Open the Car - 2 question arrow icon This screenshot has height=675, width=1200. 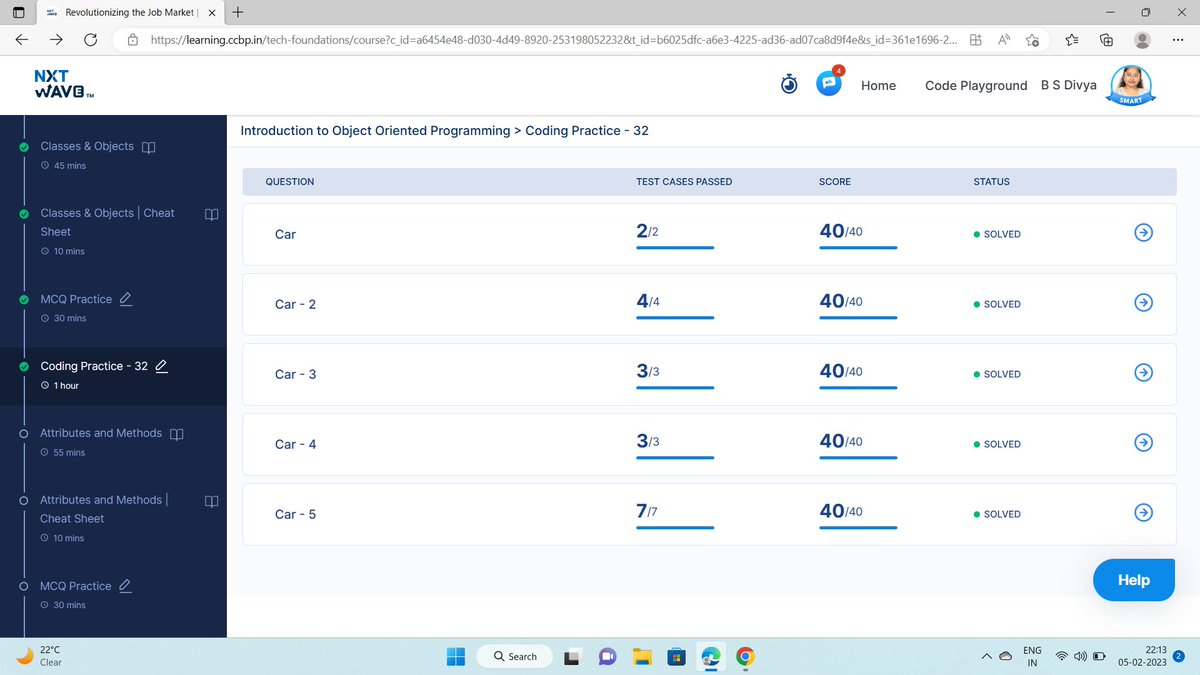(1144, 302)
